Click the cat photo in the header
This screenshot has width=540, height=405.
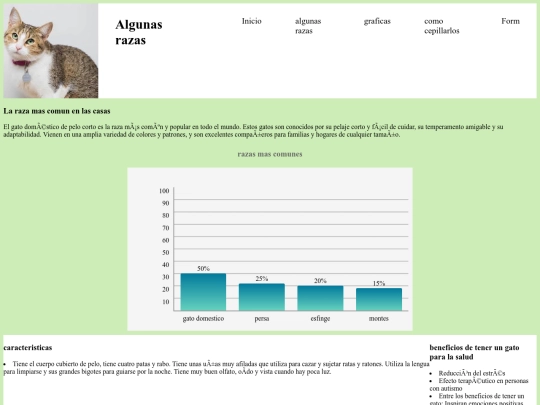point(51,51)
